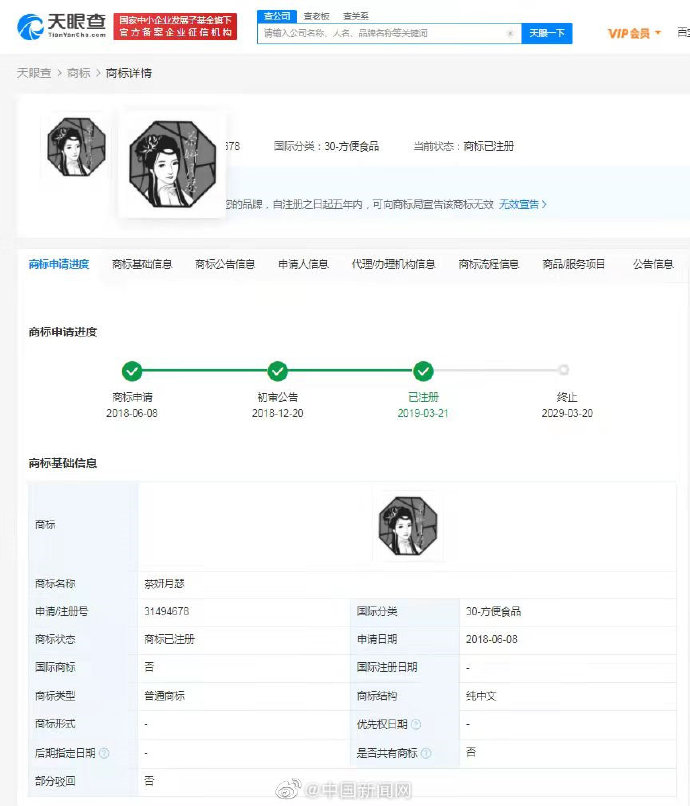Click the help icon beside 优先权日期

(x=416, y=724)
